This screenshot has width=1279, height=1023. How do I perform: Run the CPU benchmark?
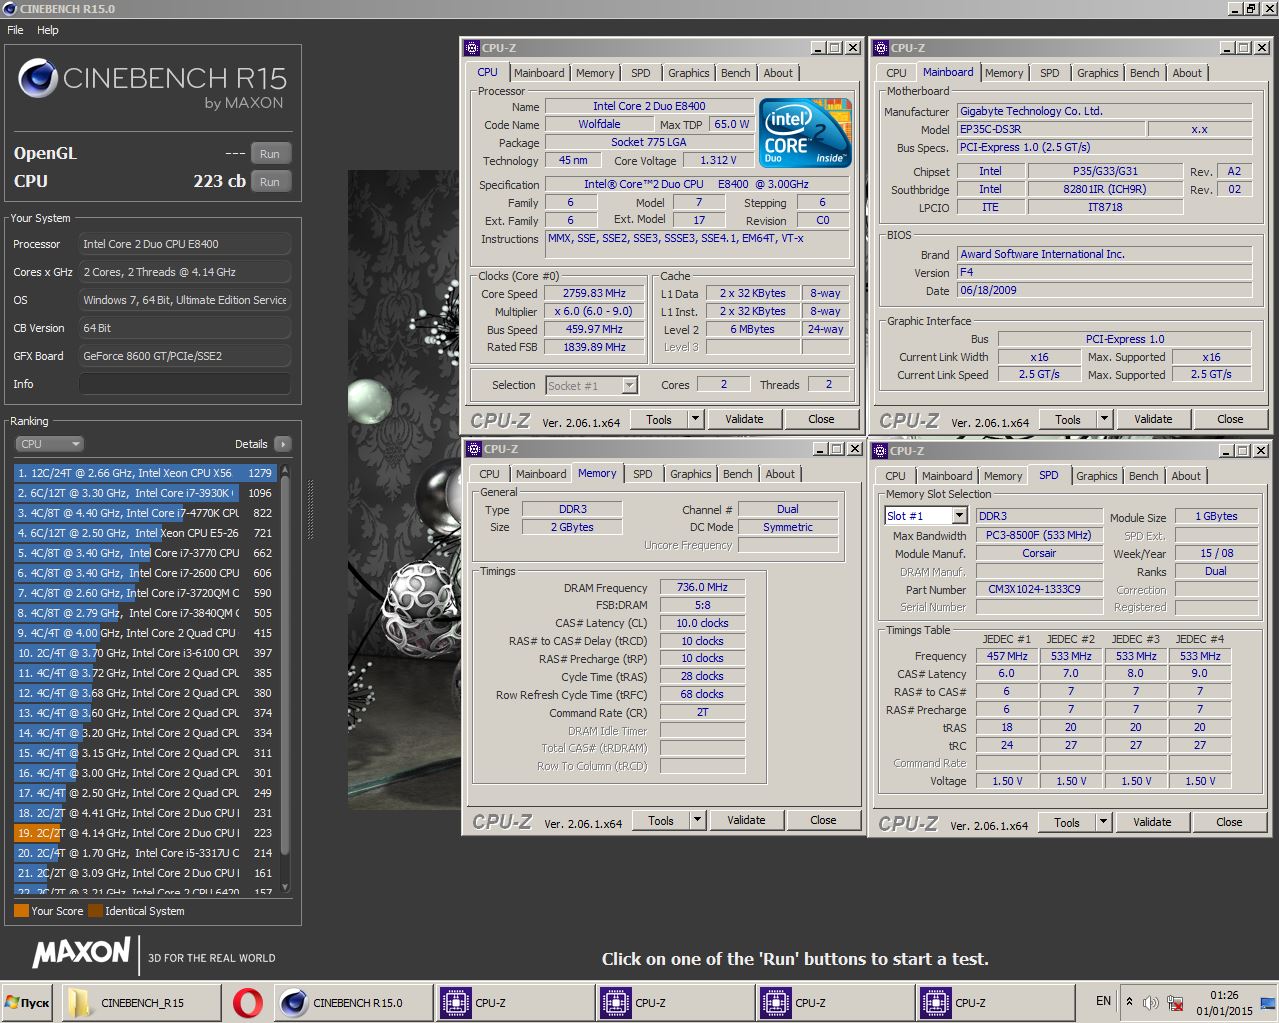click(x=270, y=182)
